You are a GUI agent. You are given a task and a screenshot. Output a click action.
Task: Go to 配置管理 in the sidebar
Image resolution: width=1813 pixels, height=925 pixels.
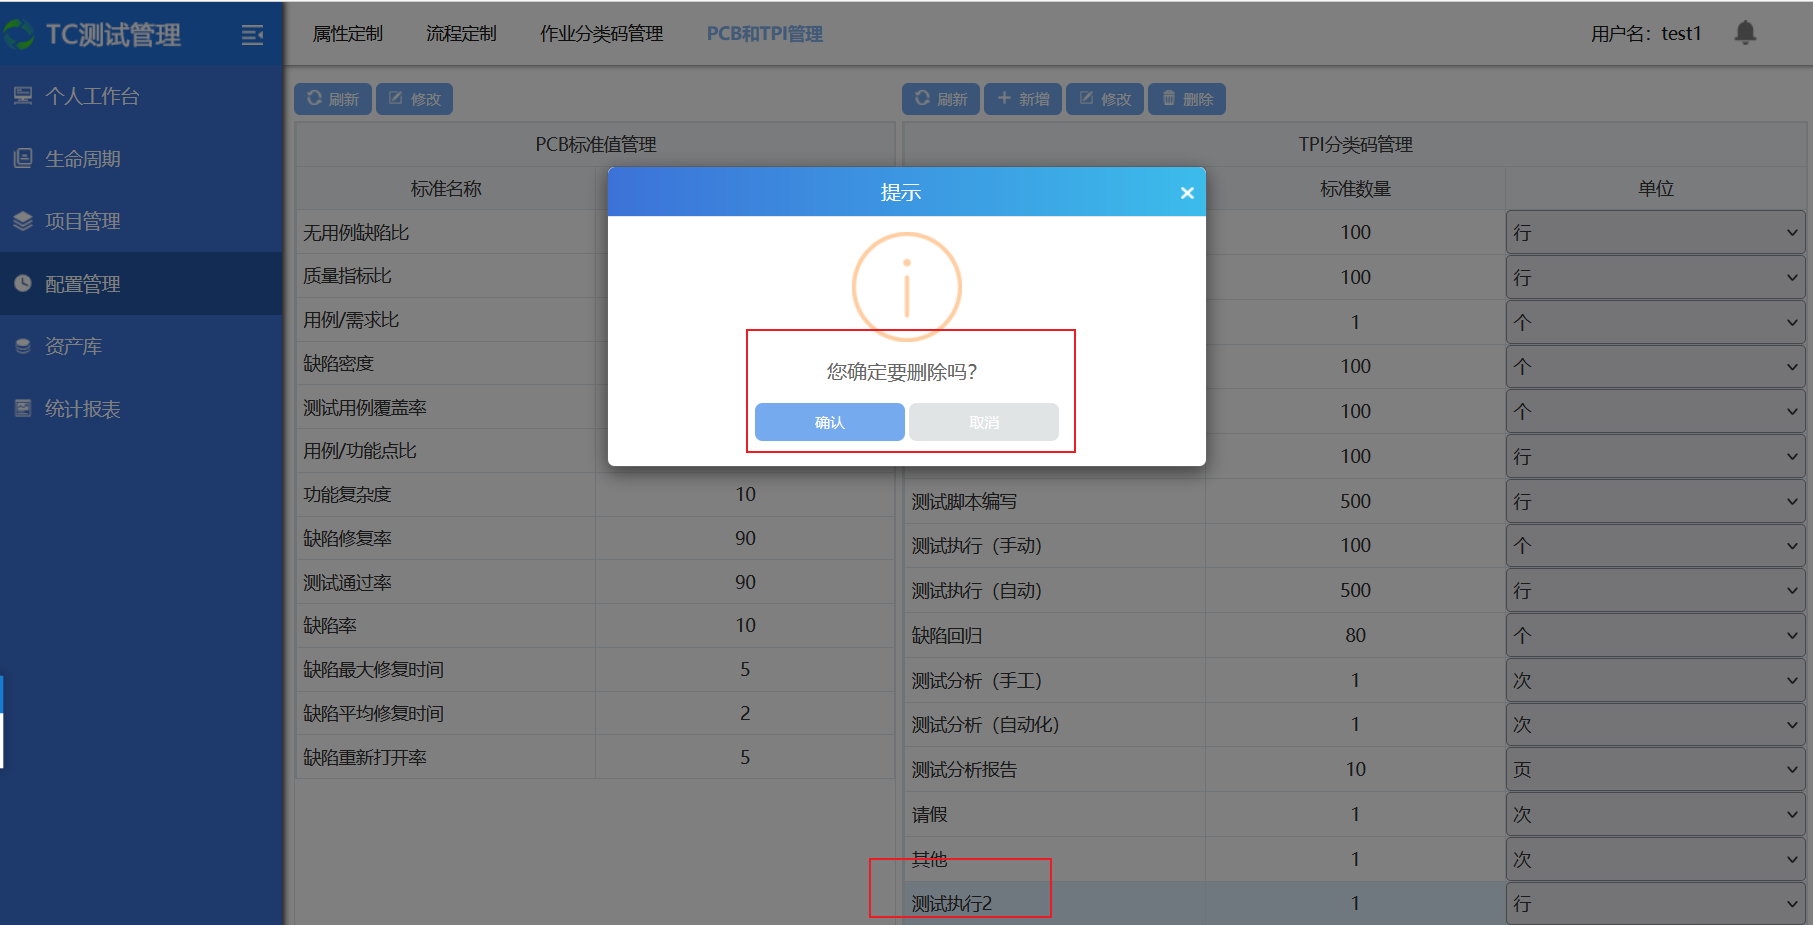pos(82,284)
